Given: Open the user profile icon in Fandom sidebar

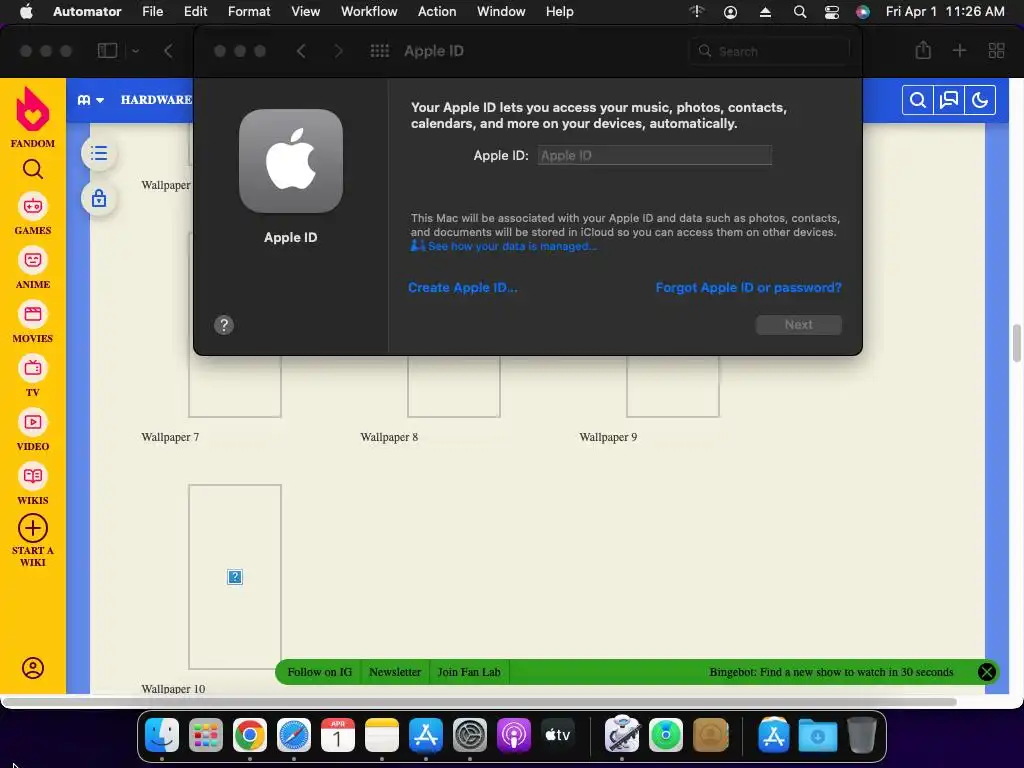Looking at the screenshot, I should tap(33, 668).
